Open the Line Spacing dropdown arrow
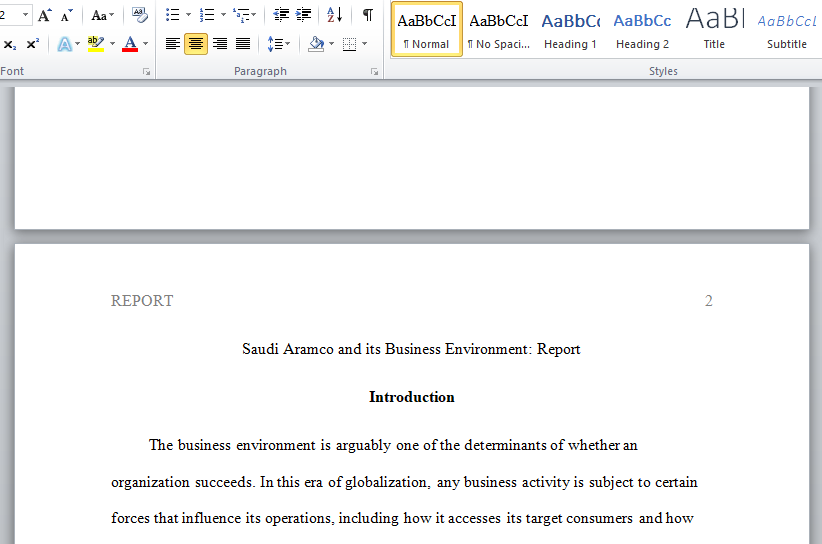Image resolution: width=822 pixels, height=544 pixels. [x=287, y=44]
